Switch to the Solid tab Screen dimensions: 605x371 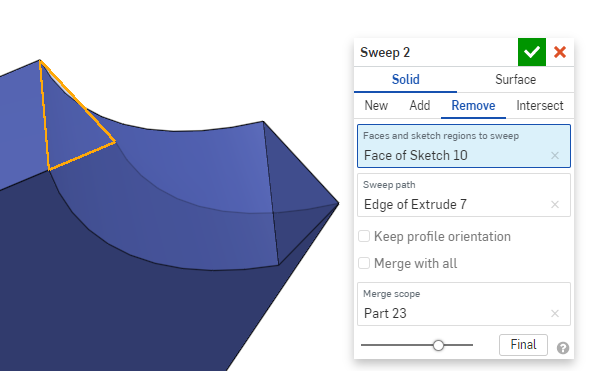pos(406,79)
